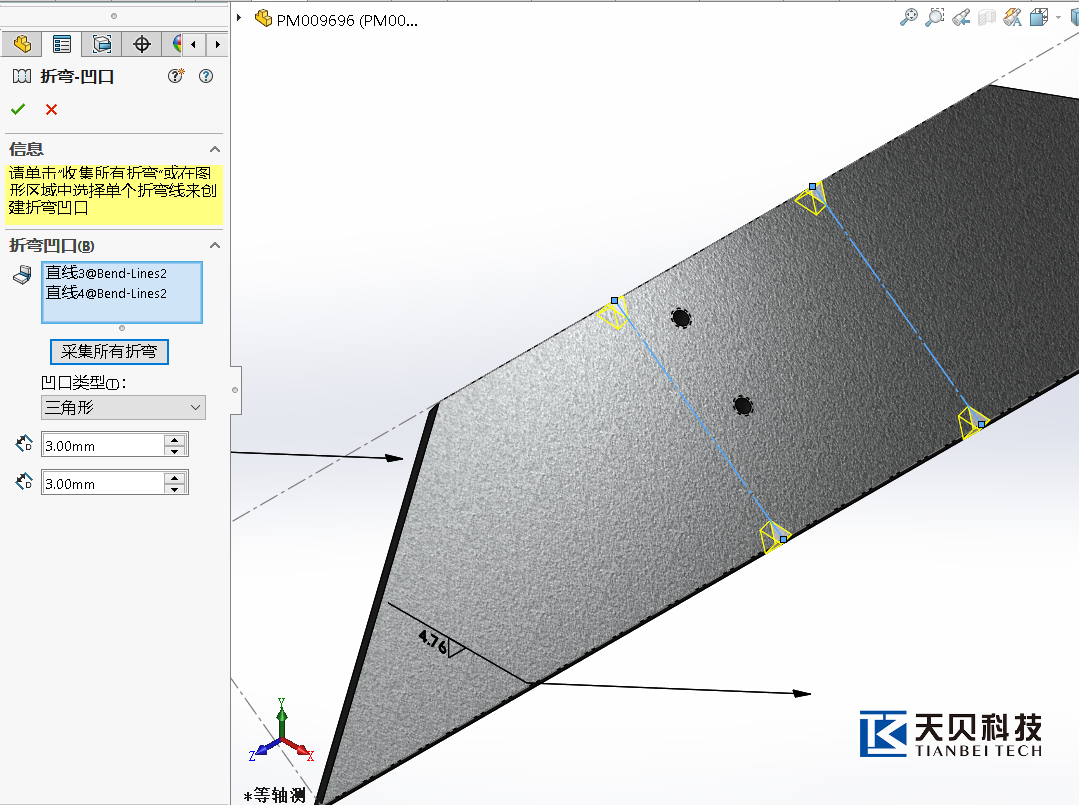
Task: Click Zoom to Area icon
Action: coord(934,17)
